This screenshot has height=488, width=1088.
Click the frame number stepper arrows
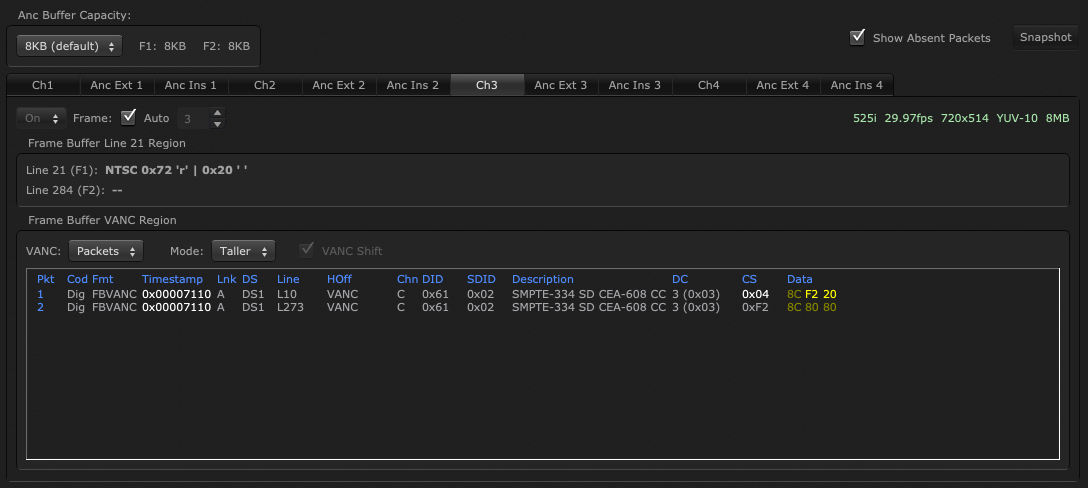217,118
